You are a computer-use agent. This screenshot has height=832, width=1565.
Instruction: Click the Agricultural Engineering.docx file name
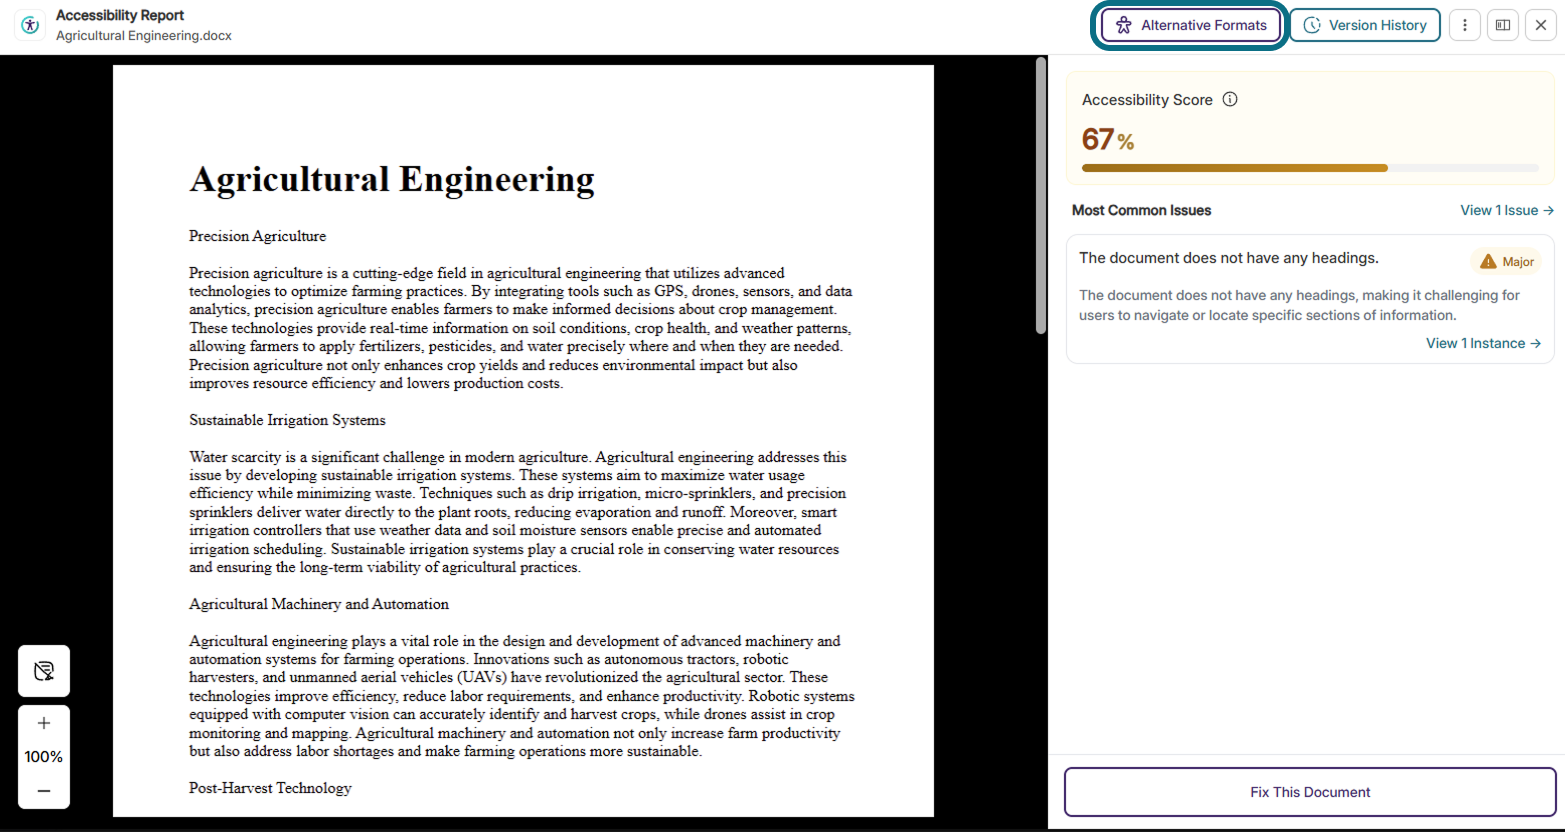pos(144,35)
